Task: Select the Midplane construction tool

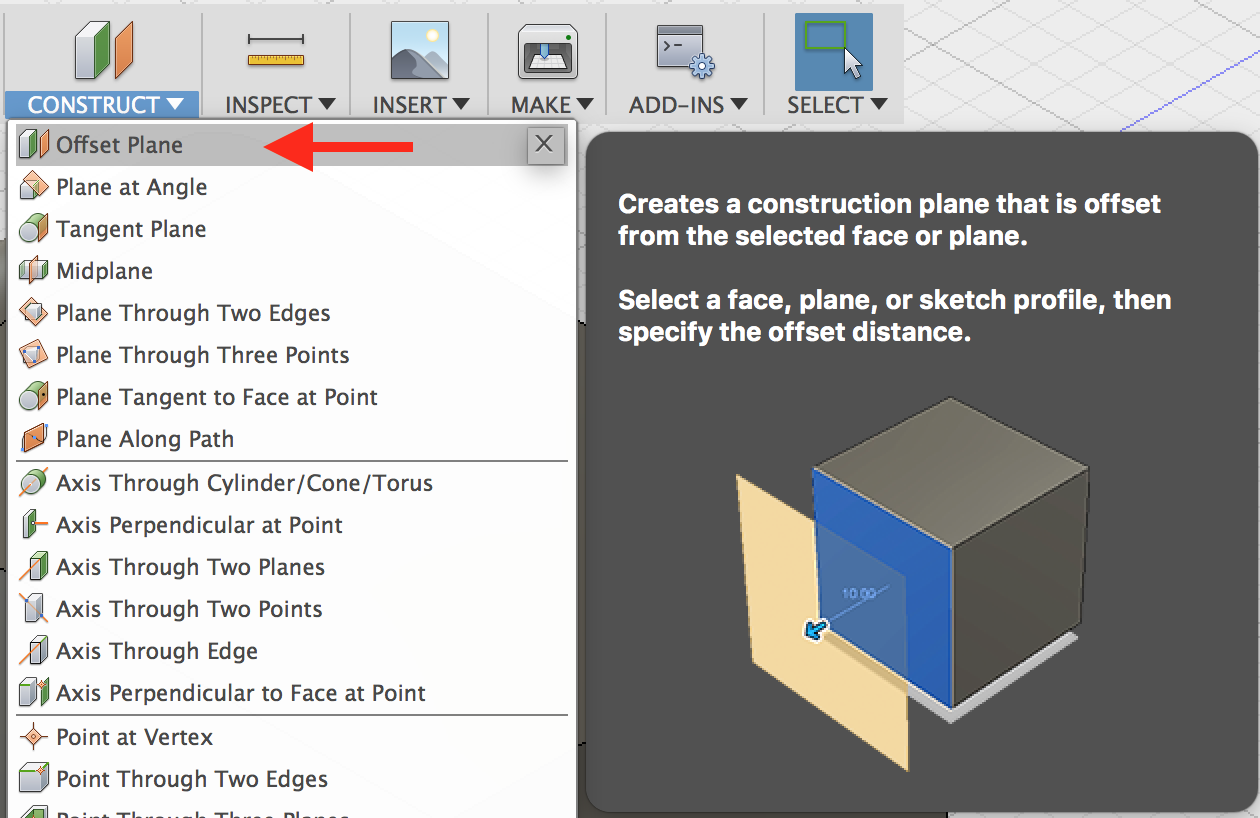Action: (x=105, y=270)
